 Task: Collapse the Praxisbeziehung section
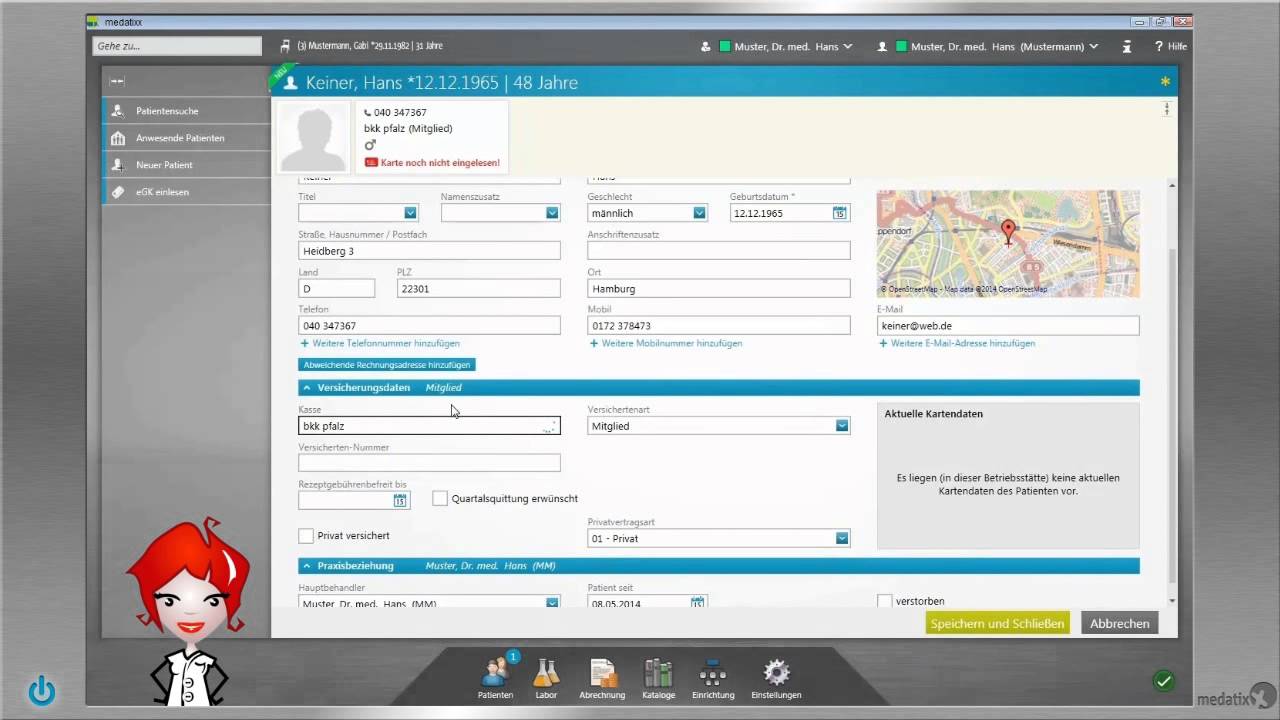[307, 566]
